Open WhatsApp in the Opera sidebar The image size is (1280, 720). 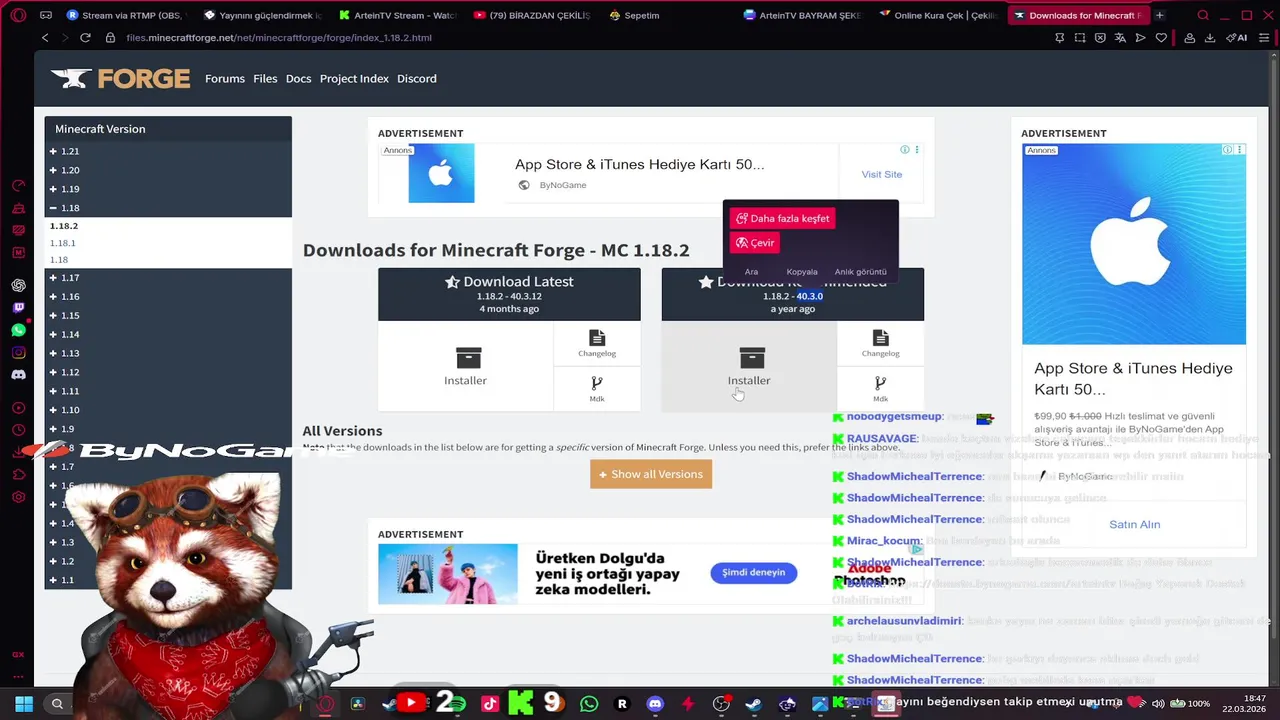click(18, 330)
